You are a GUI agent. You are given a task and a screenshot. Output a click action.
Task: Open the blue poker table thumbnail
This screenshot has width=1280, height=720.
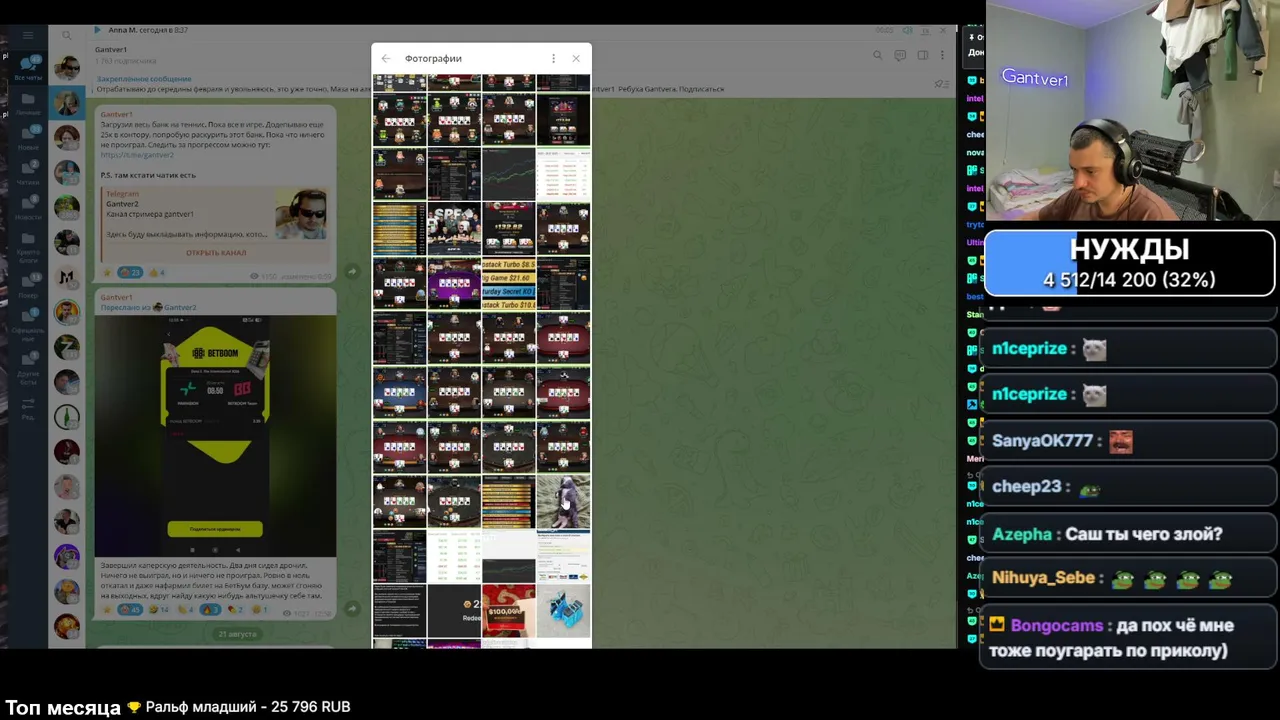click(x=399, y=393)
